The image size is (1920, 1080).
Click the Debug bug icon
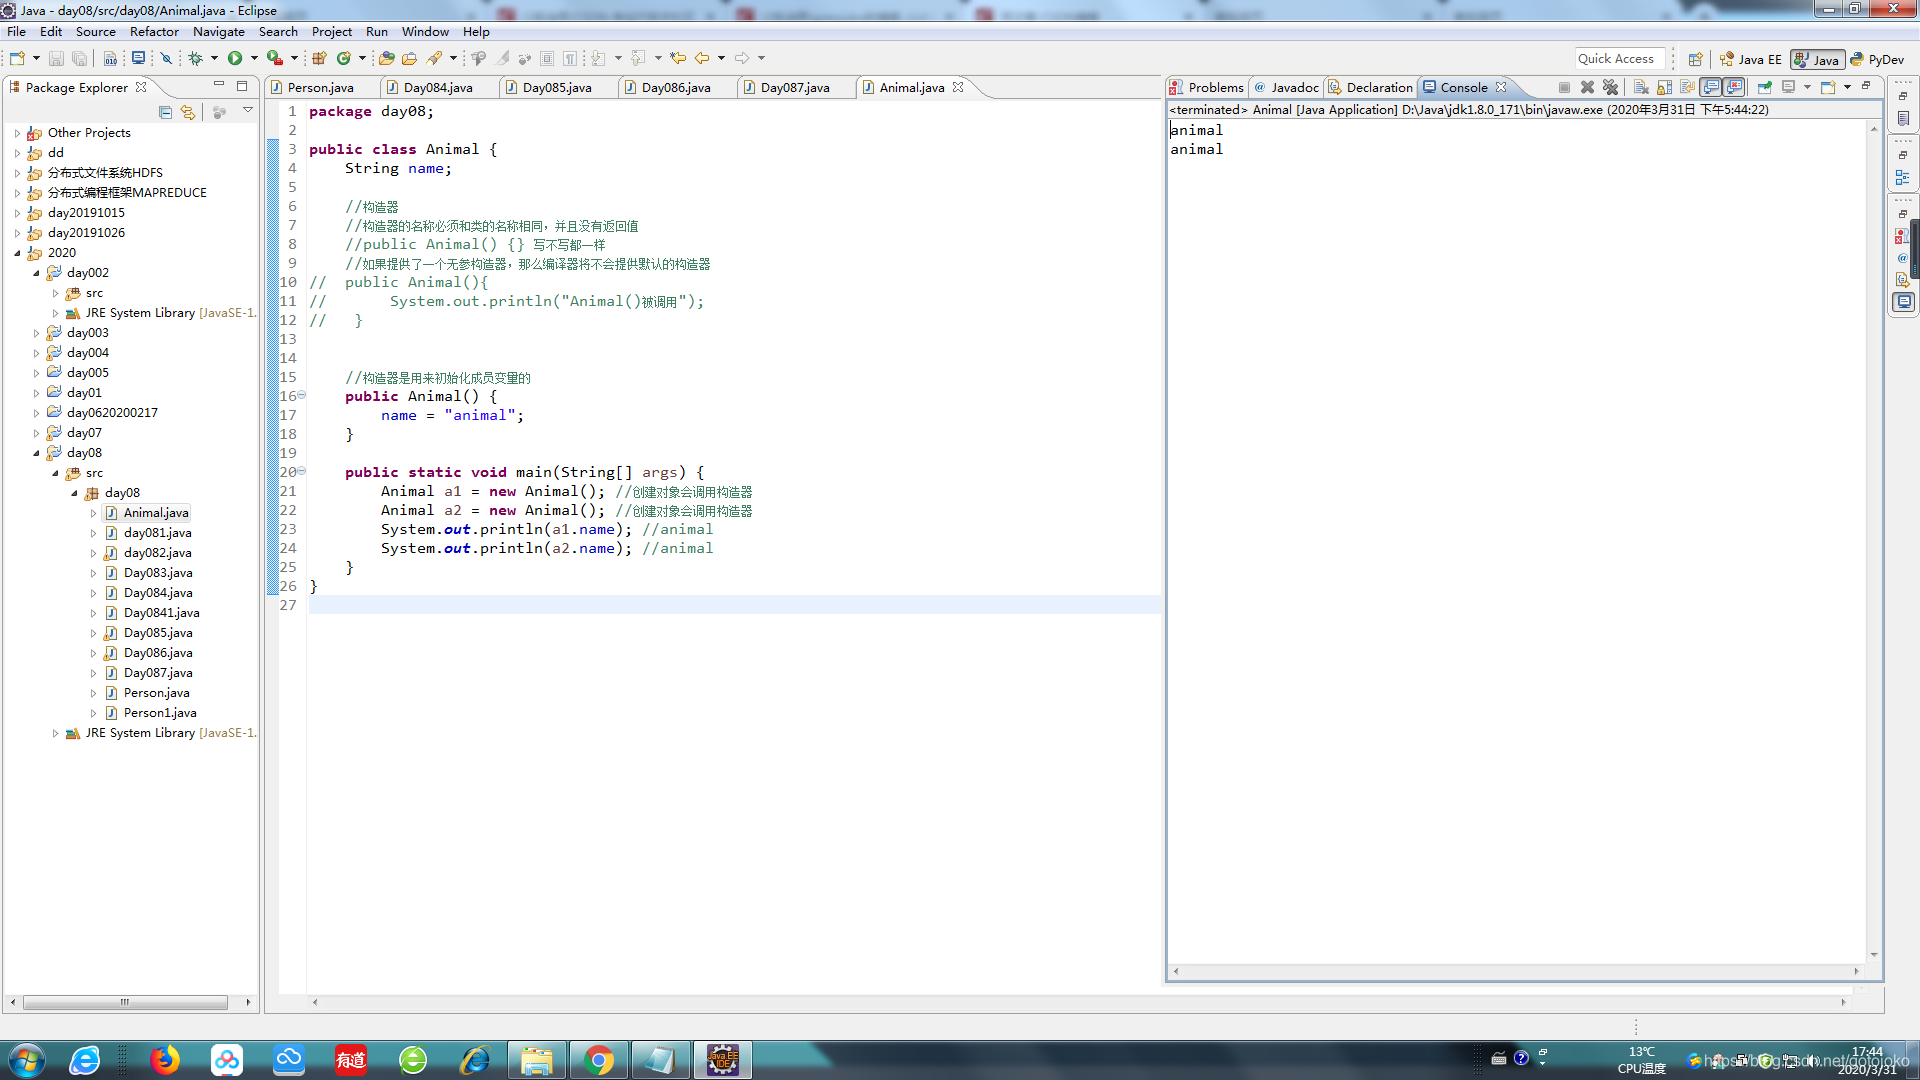(196, 59)
